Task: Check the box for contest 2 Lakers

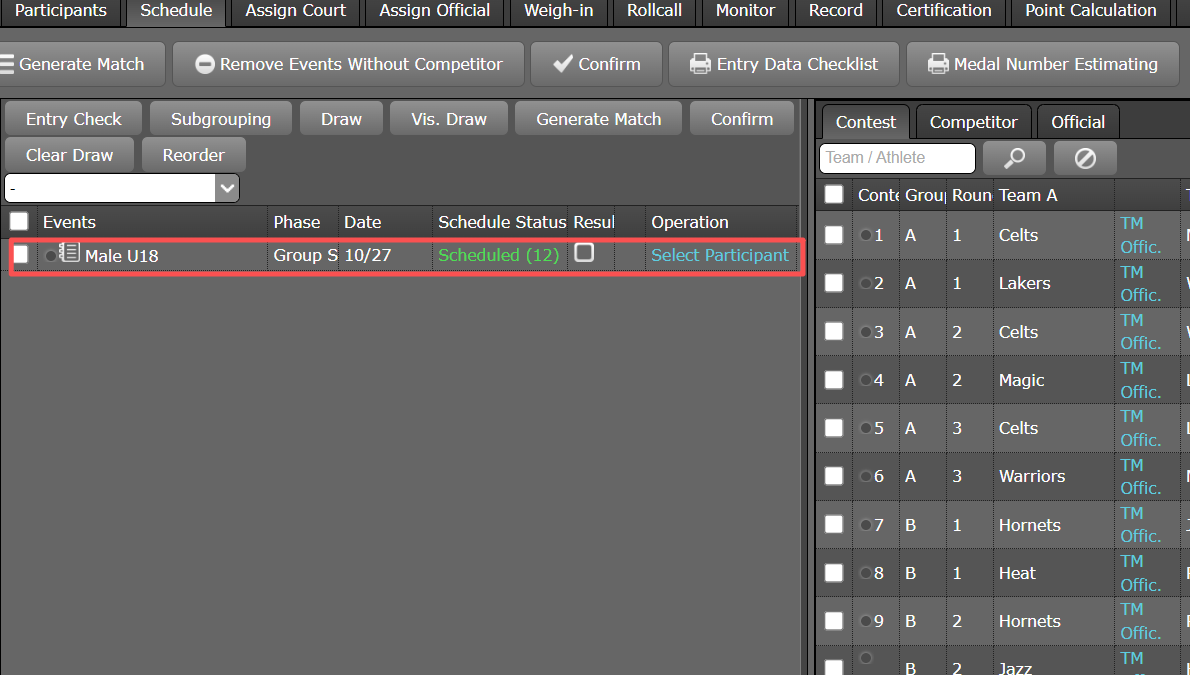Action: coord(834,283)
